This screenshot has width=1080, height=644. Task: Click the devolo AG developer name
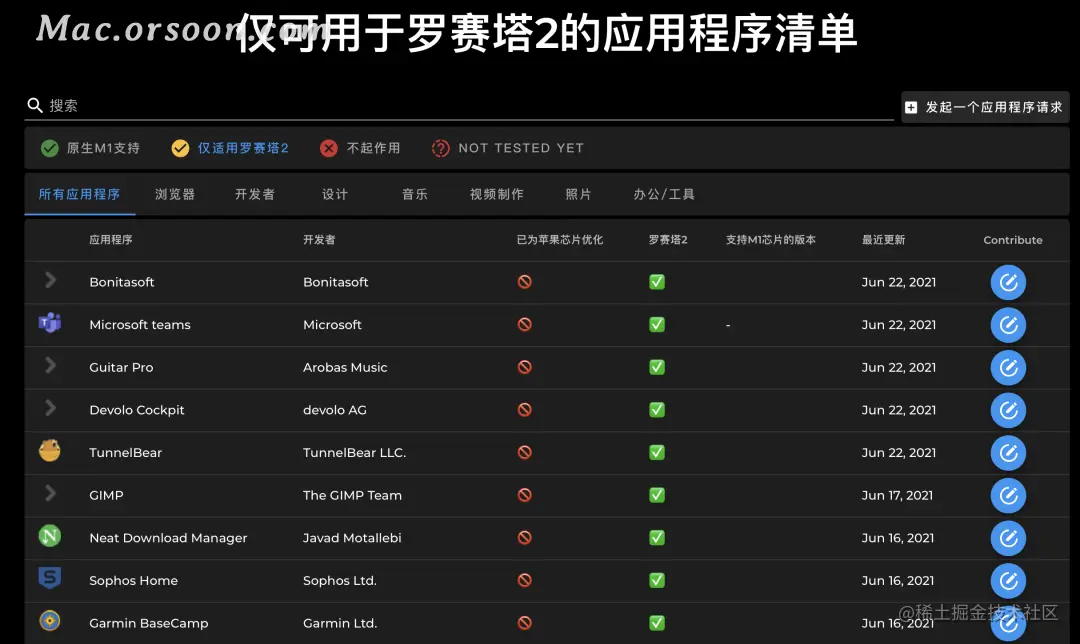click(x=335, y=410)
